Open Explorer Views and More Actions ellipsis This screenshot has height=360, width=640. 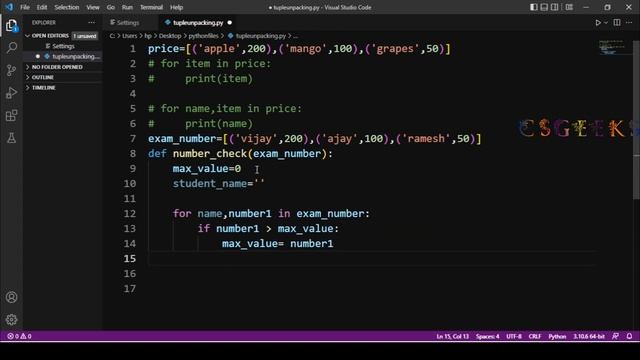91,22
